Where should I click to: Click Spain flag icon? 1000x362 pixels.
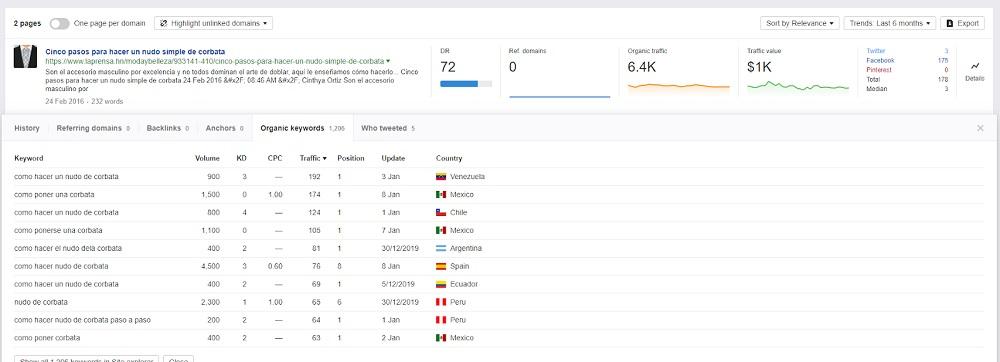pyautogui.click(x=441, y=266)
